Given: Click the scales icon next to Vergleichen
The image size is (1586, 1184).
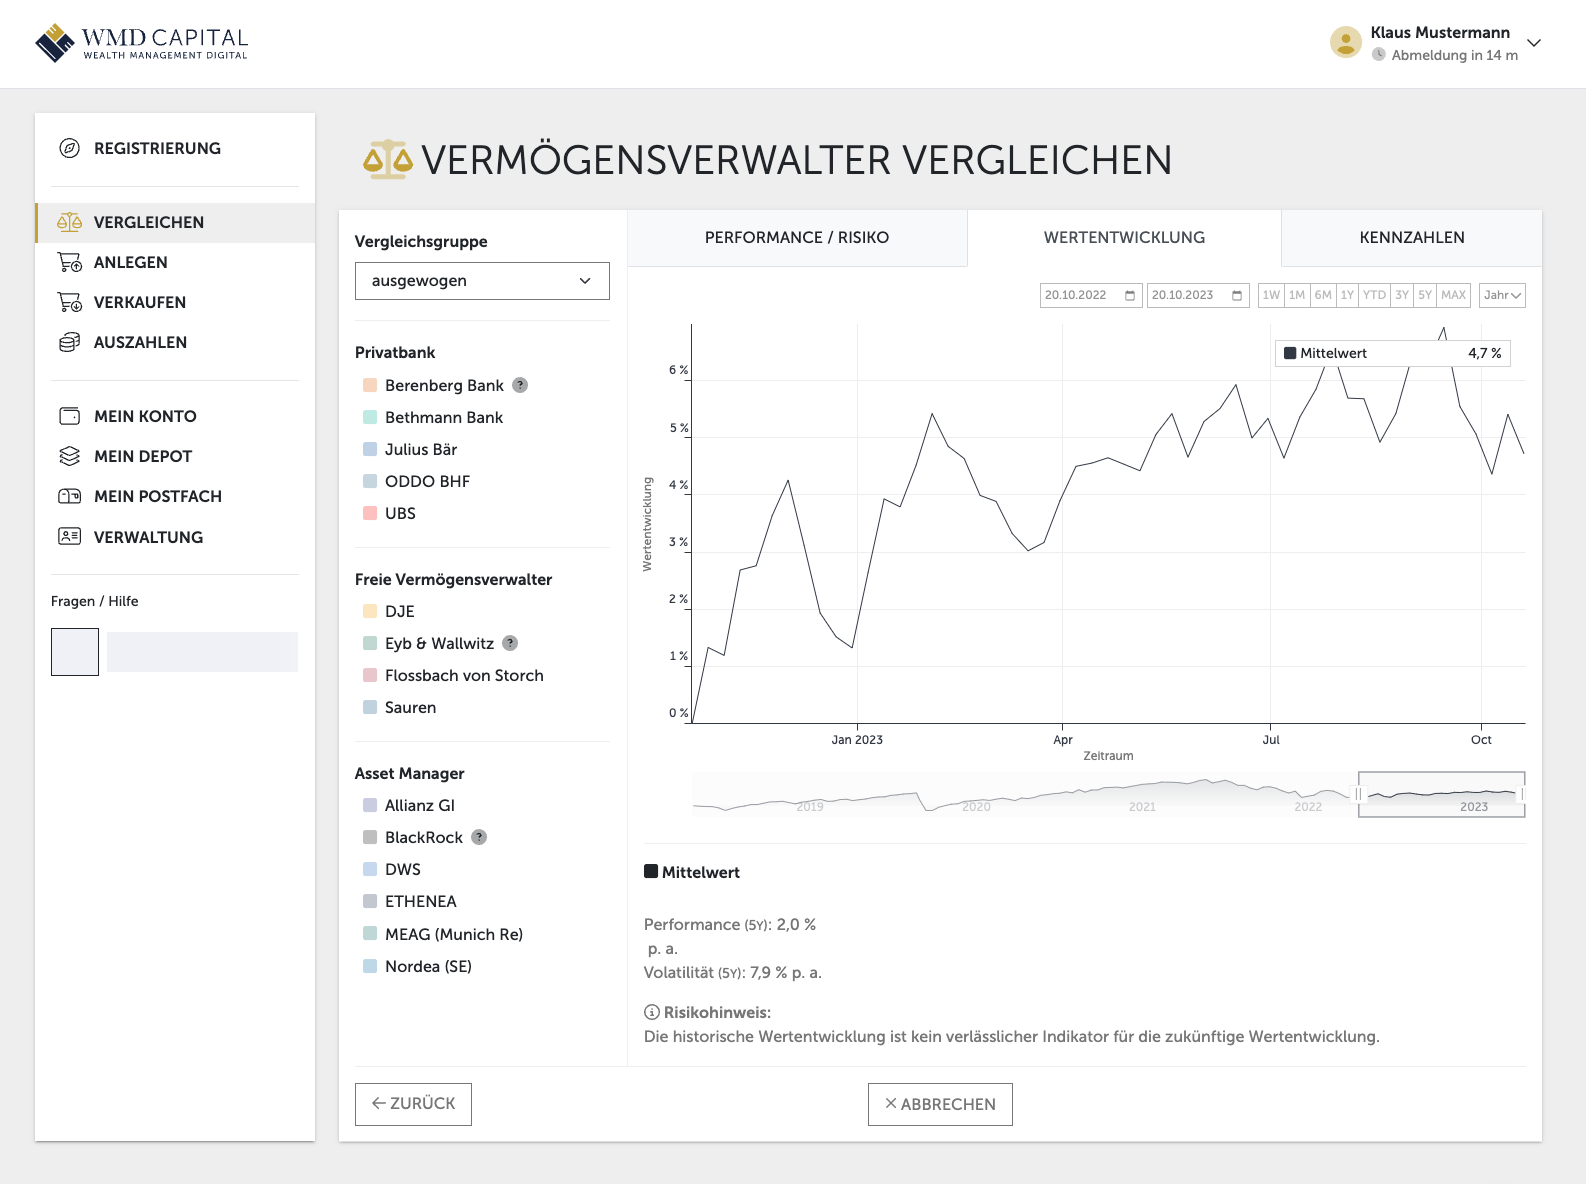Looking at the screenshot, I should tap(69, 222).
